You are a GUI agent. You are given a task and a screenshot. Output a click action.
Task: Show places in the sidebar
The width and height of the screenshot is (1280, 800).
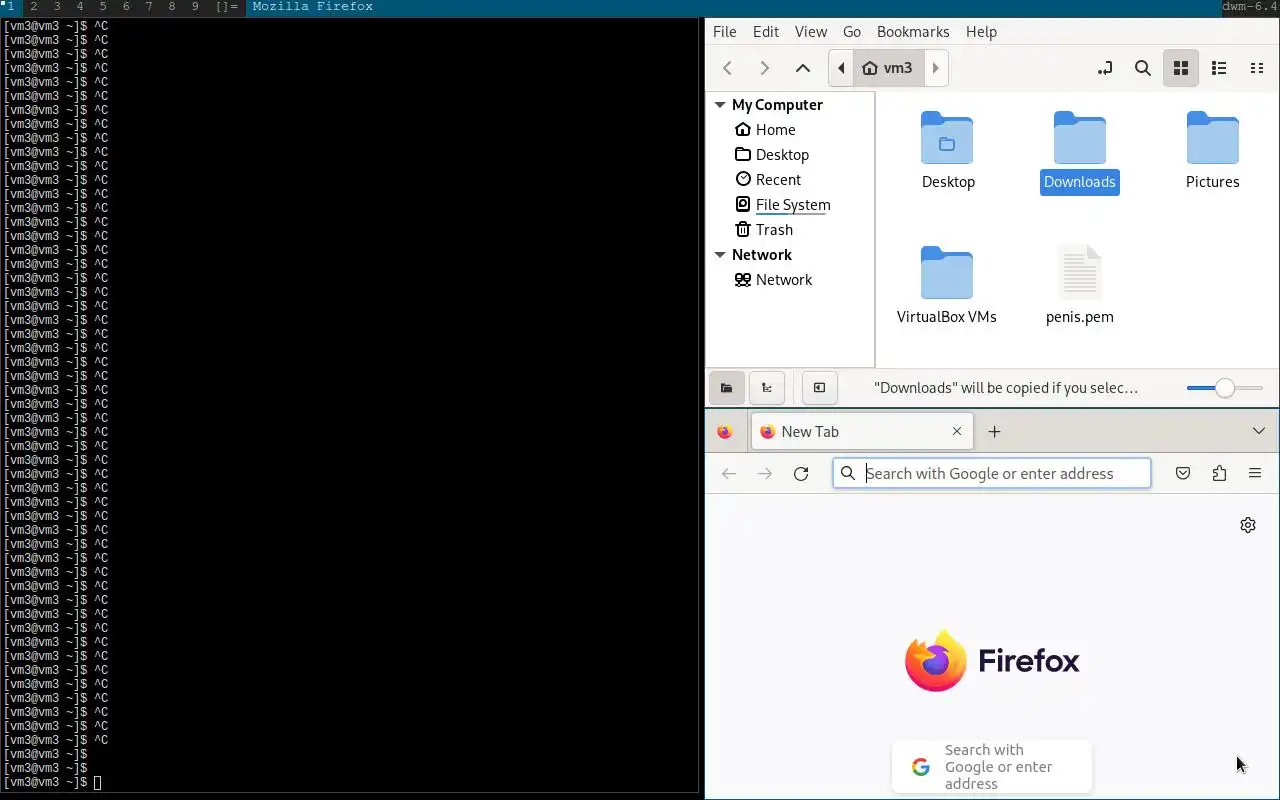(x=727, y=388)
